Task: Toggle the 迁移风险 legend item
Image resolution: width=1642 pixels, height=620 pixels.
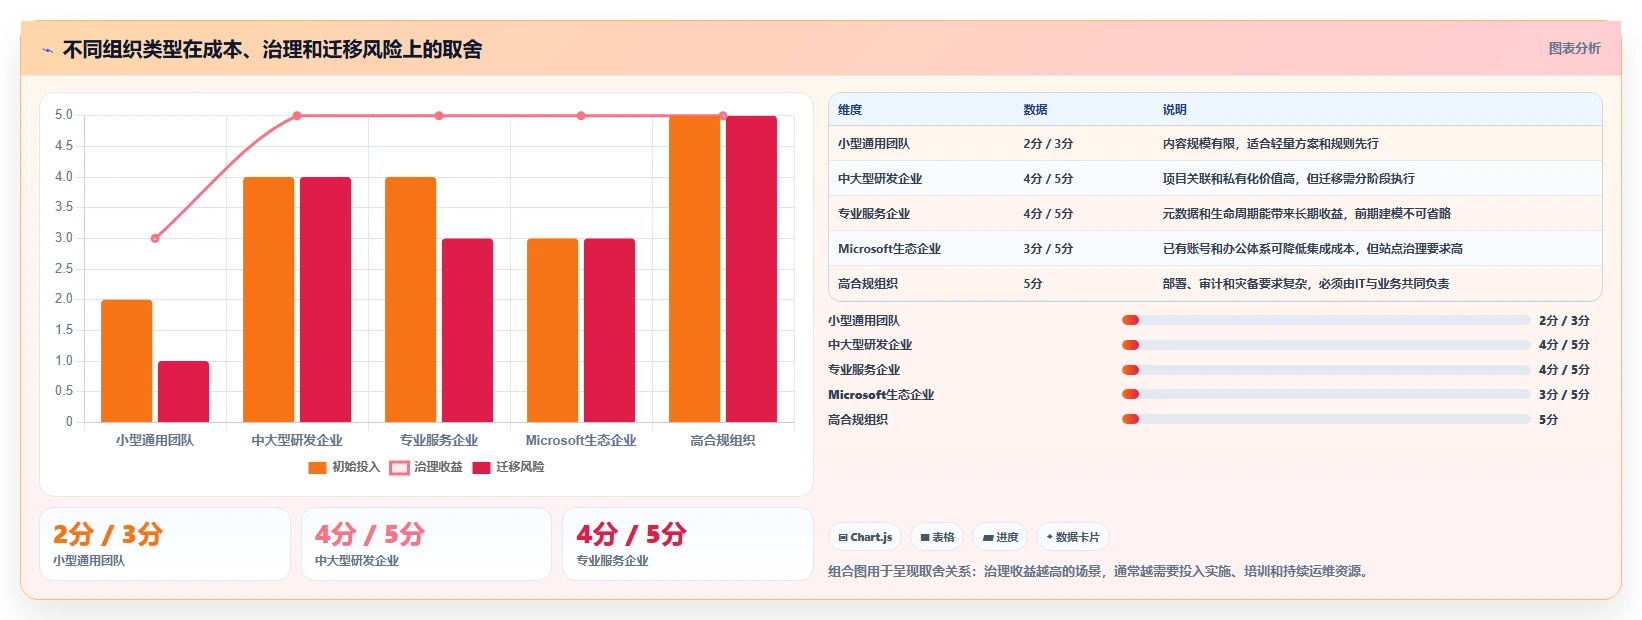Action: tap(508, 467)
